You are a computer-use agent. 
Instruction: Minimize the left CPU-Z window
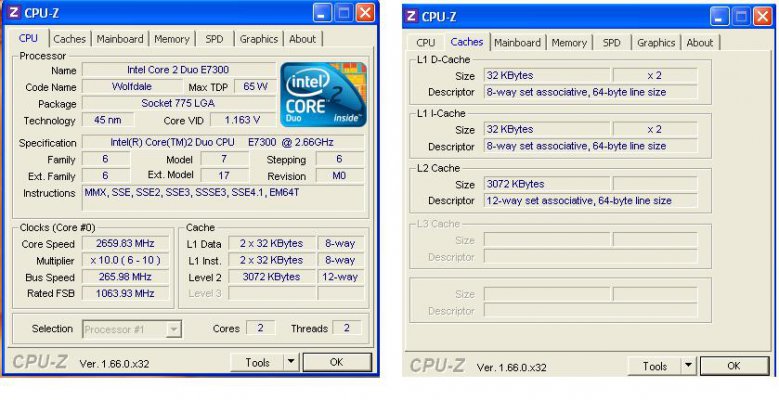pyautogui.click(x=322, y=13)
